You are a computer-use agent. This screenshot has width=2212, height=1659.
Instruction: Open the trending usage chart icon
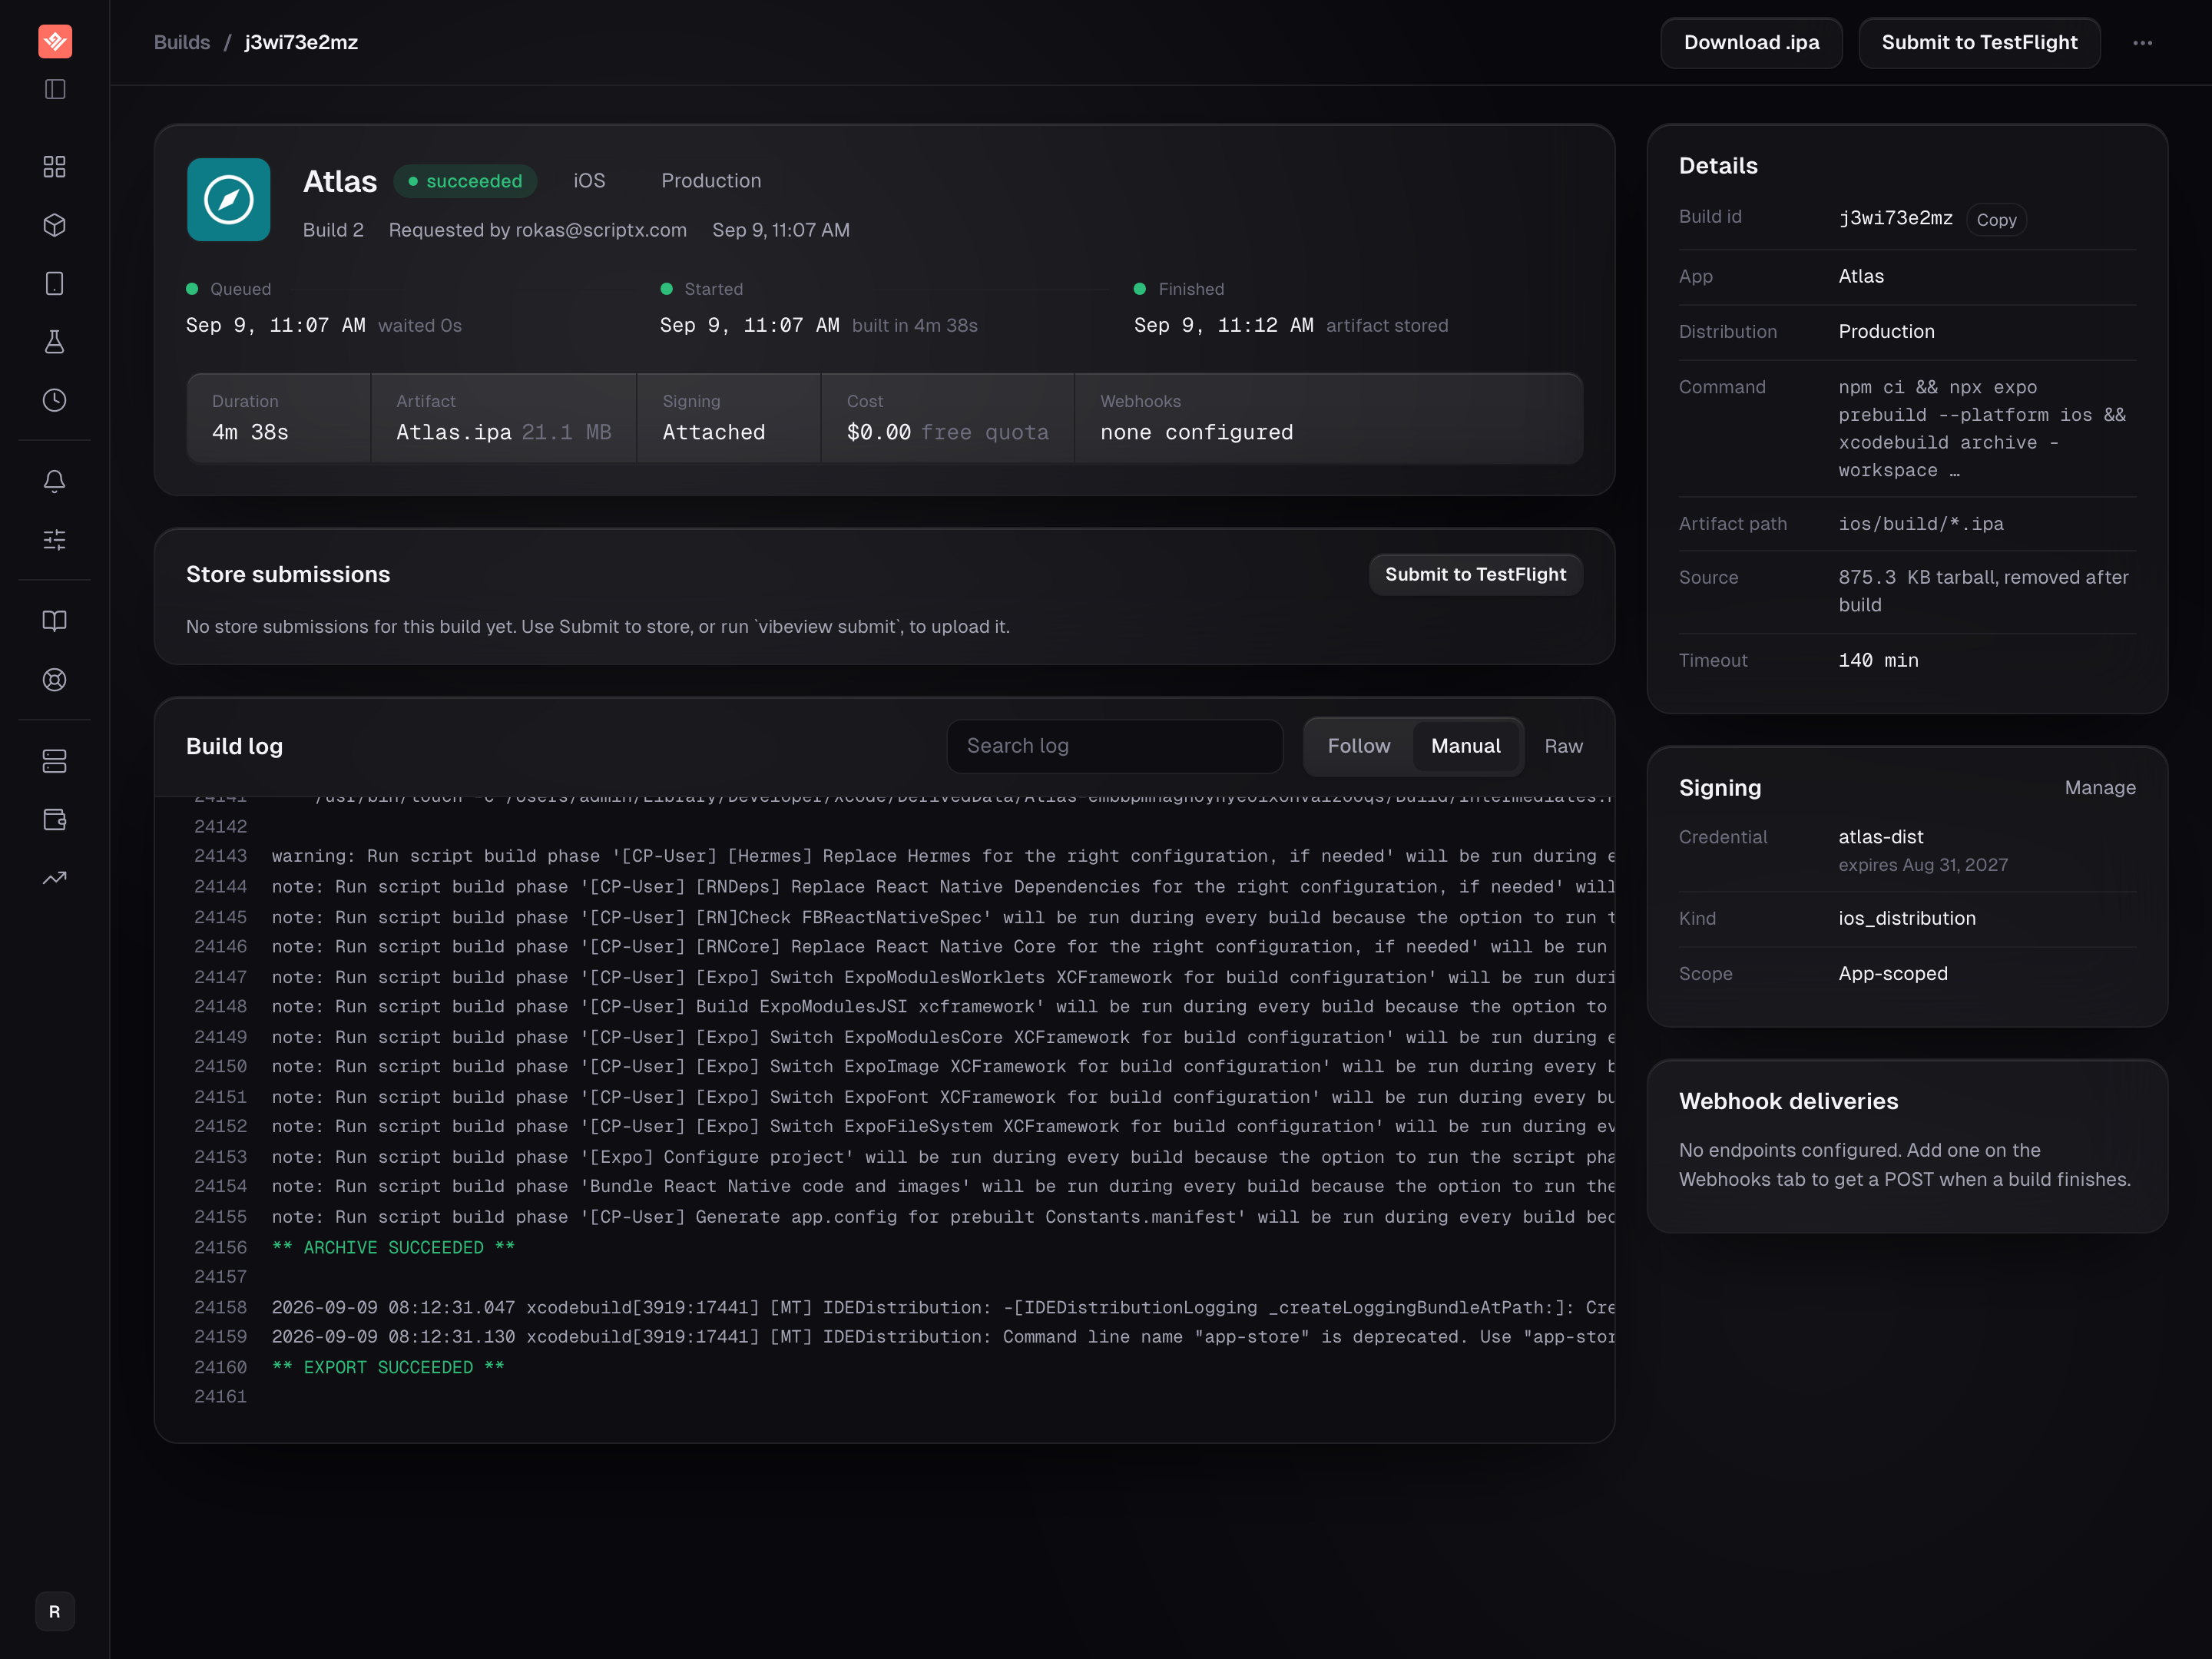(55, 878)
